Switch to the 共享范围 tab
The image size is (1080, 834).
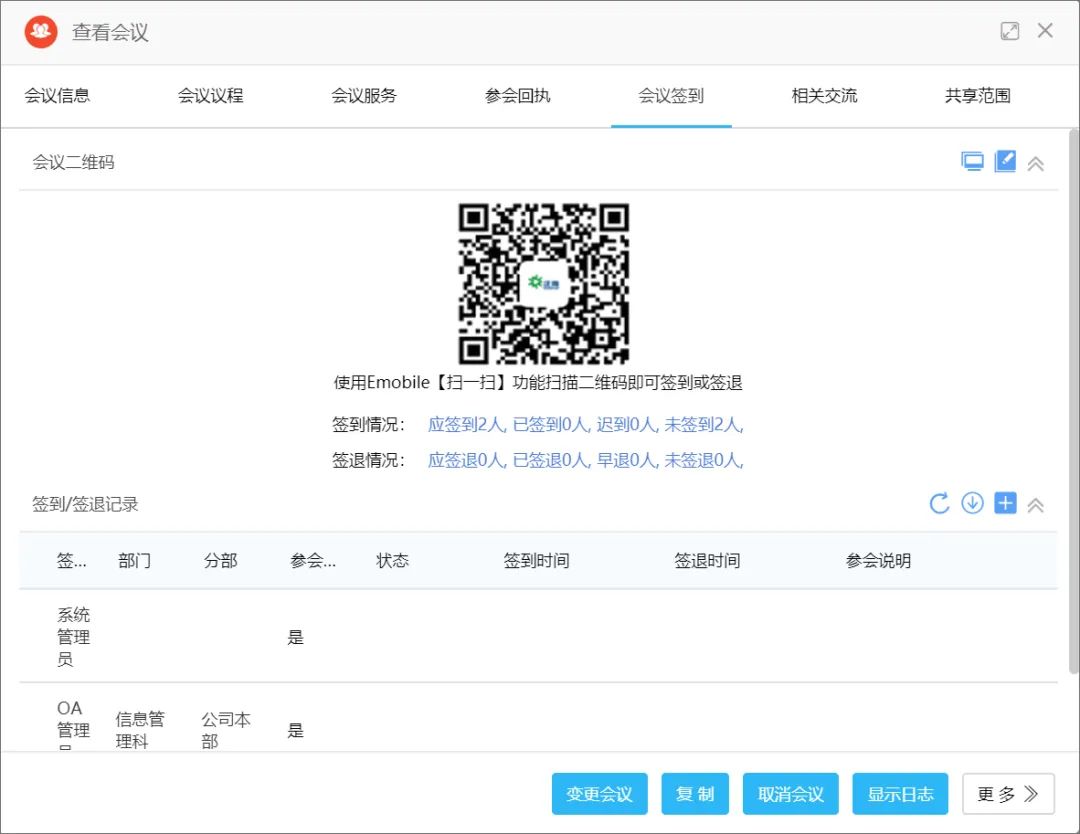[x=978, y=96]
